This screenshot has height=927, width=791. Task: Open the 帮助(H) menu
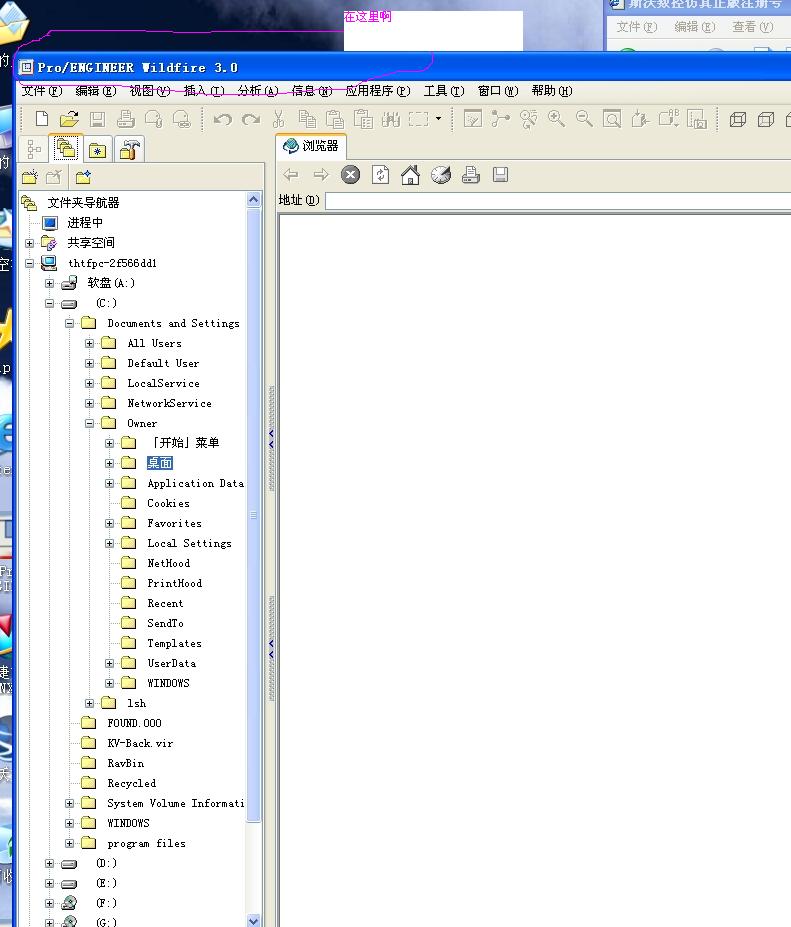point(552,91)
